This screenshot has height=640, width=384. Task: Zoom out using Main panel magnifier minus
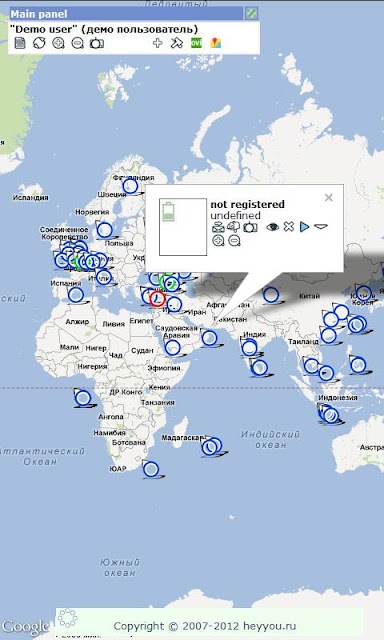(x=78, y=43)
